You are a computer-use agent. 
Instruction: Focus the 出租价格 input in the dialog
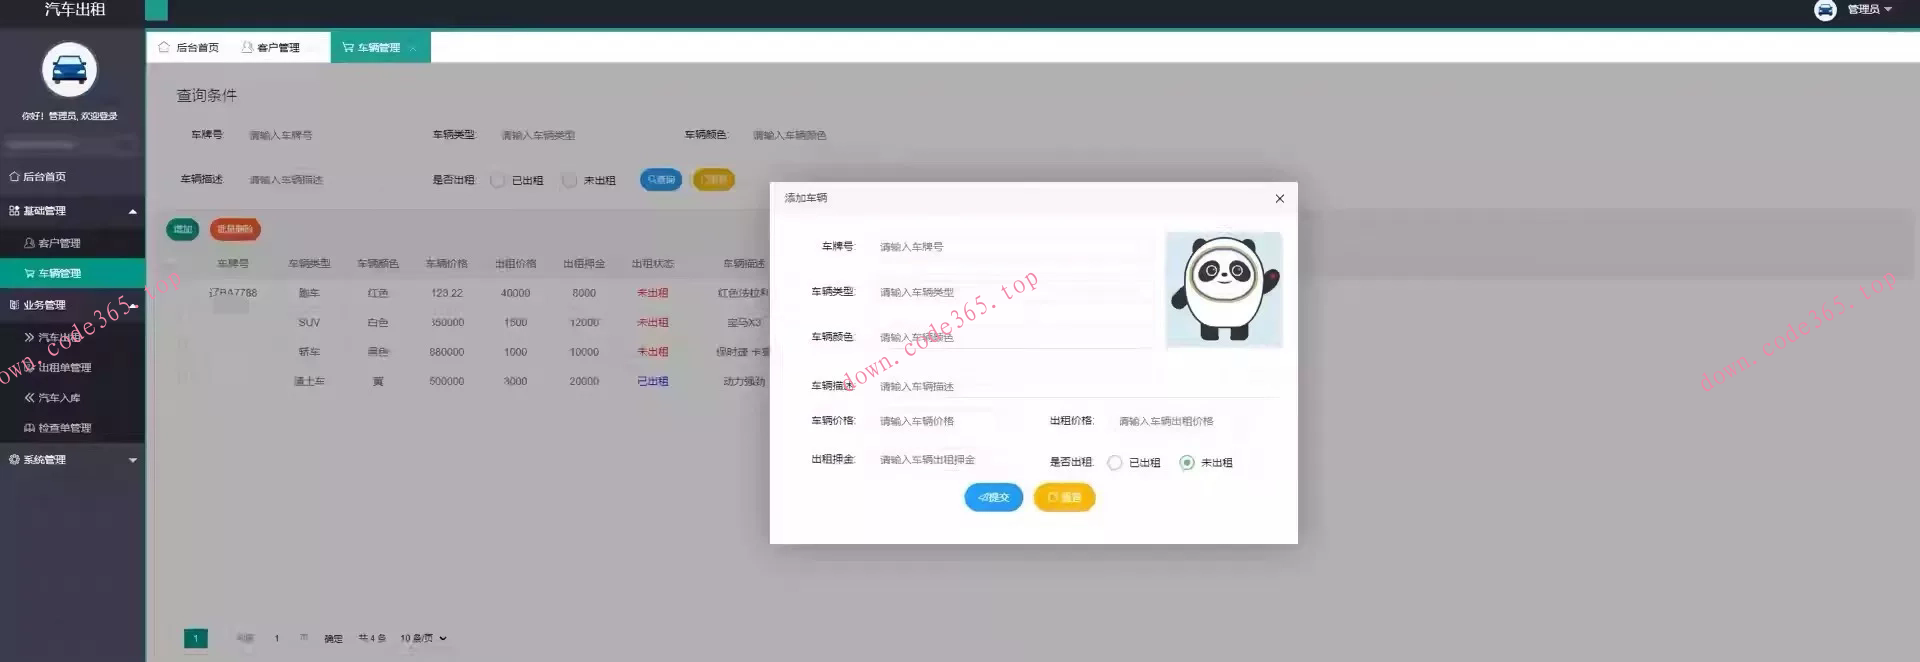pos(1195,421)
